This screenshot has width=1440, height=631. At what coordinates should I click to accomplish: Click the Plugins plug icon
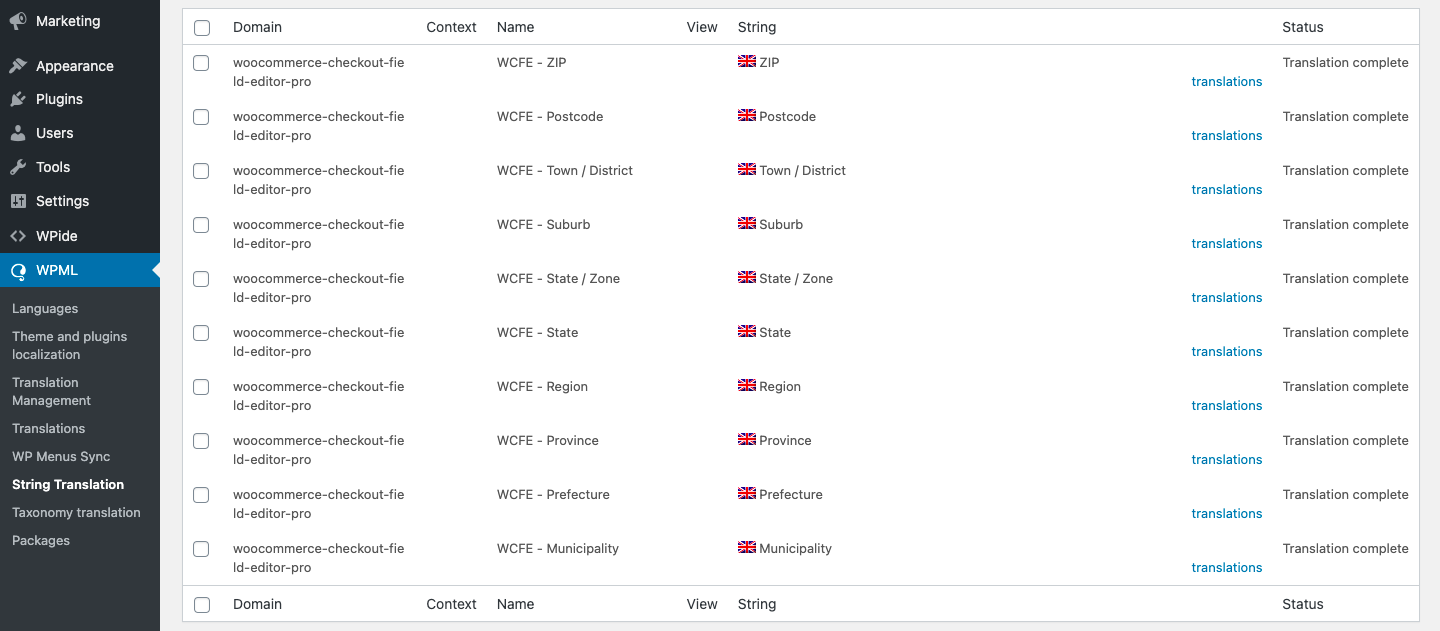pyautogui.click(x=18, y=99)
